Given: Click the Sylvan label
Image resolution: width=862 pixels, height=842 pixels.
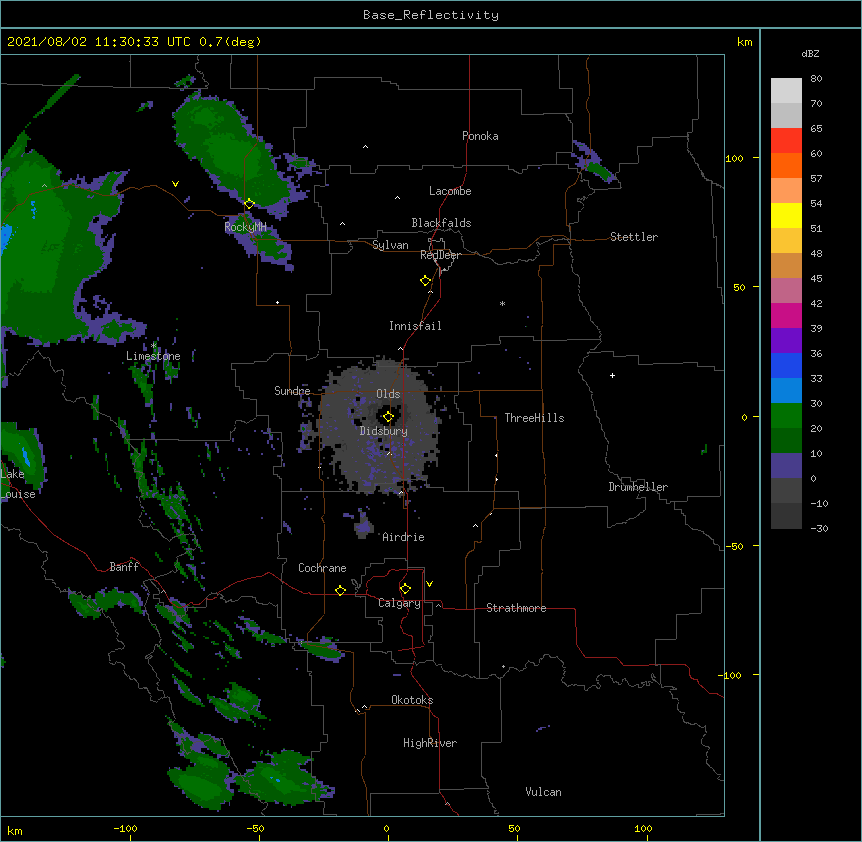Looking at the screenshot, I should (390, 245).
